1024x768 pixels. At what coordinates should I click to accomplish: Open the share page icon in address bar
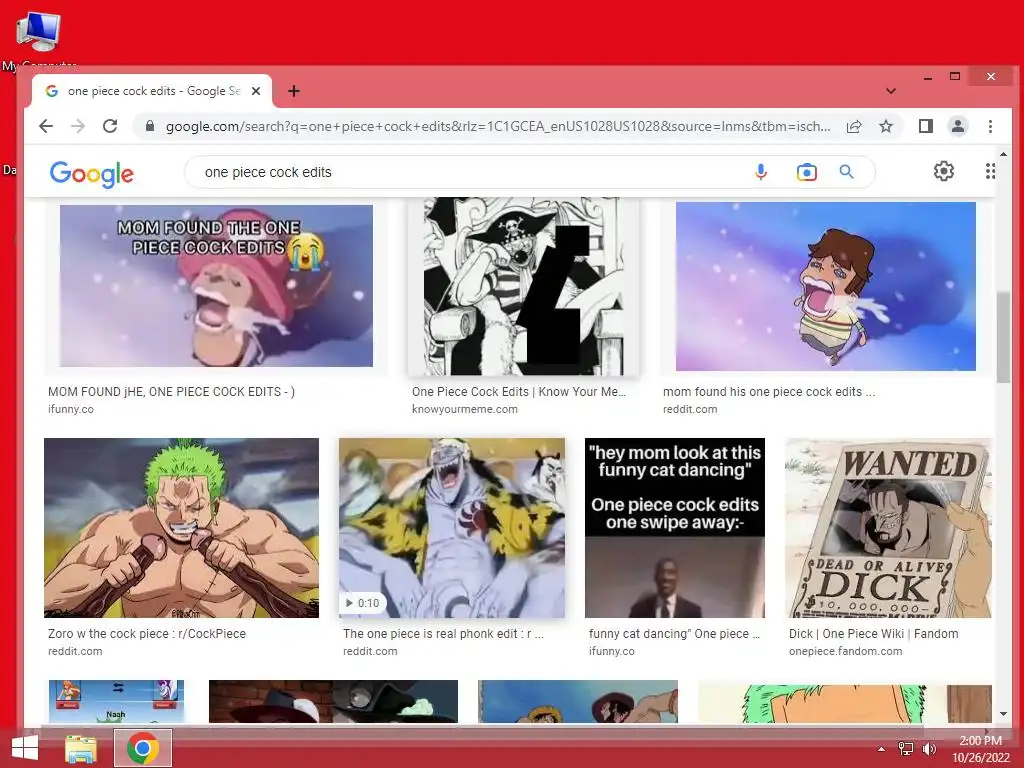(x=854, y=126)
